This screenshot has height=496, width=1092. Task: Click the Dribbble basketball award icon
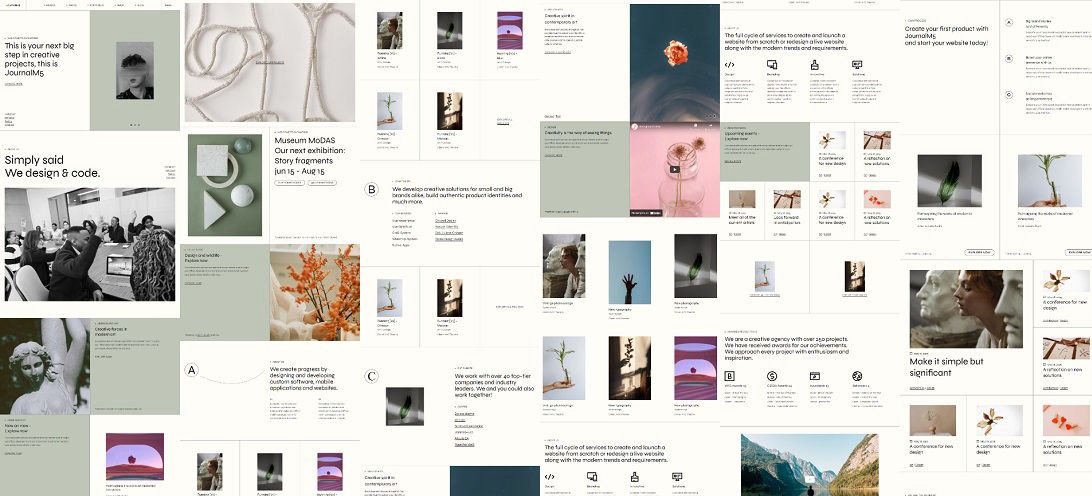click(858, 376)
